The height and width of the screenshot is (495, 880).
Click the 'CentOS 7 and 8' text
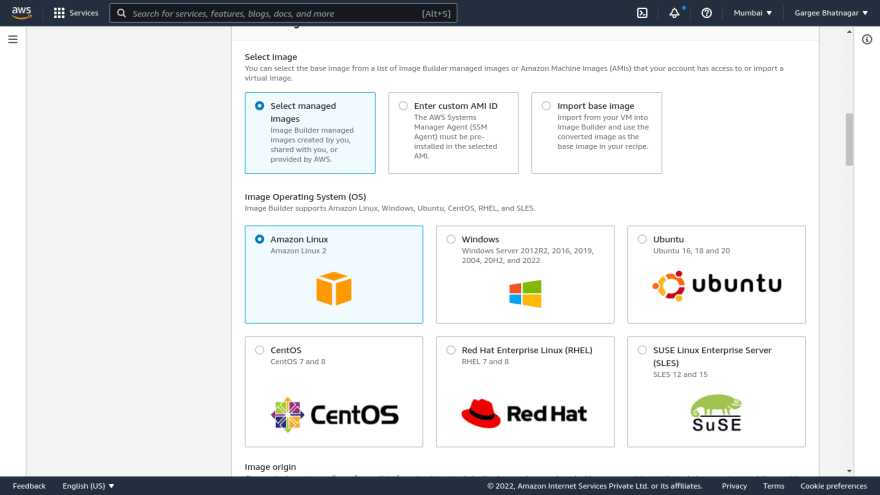298,361
